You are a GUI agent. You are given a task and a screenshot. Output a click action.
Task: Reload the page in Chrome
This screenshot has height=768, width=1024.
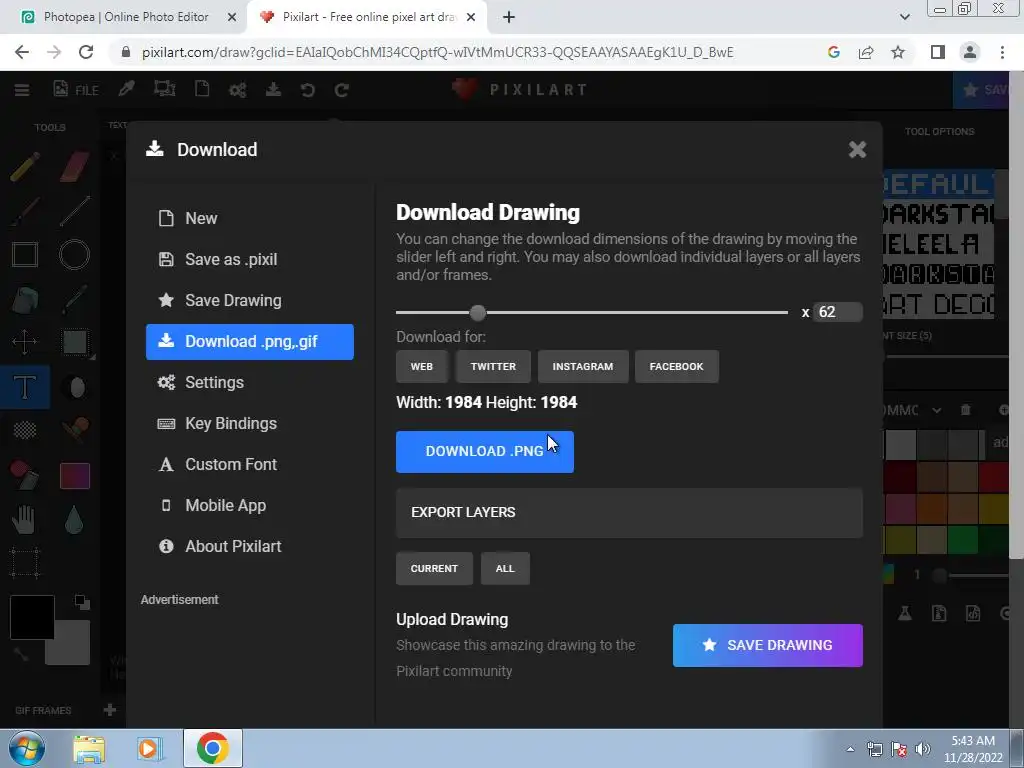86,52
